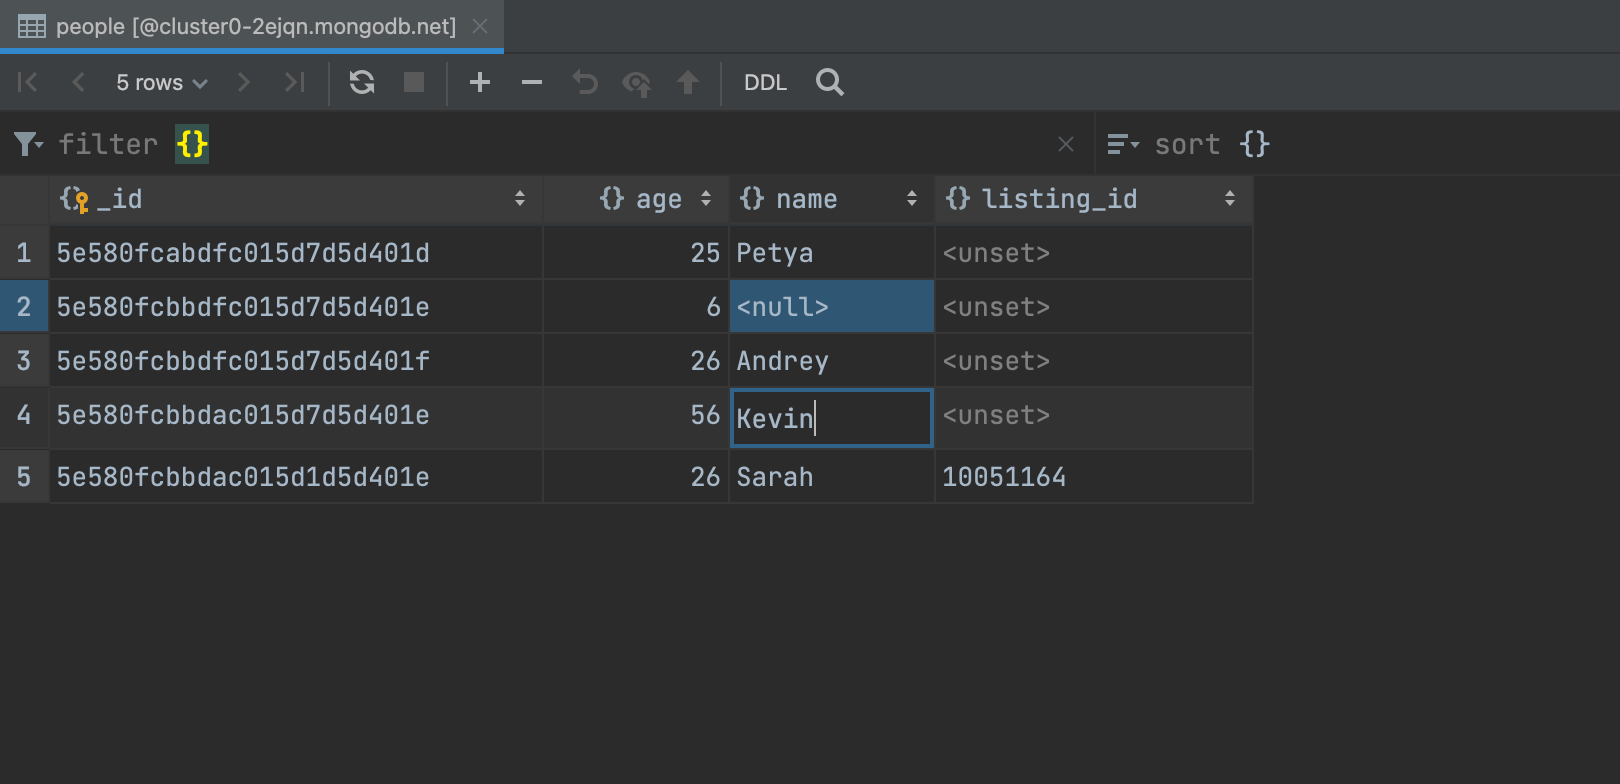Image resolution: width=1620 pixels, height=784 pixels.
Task: Add a new row with plus icon
Action: pos(480,82)
